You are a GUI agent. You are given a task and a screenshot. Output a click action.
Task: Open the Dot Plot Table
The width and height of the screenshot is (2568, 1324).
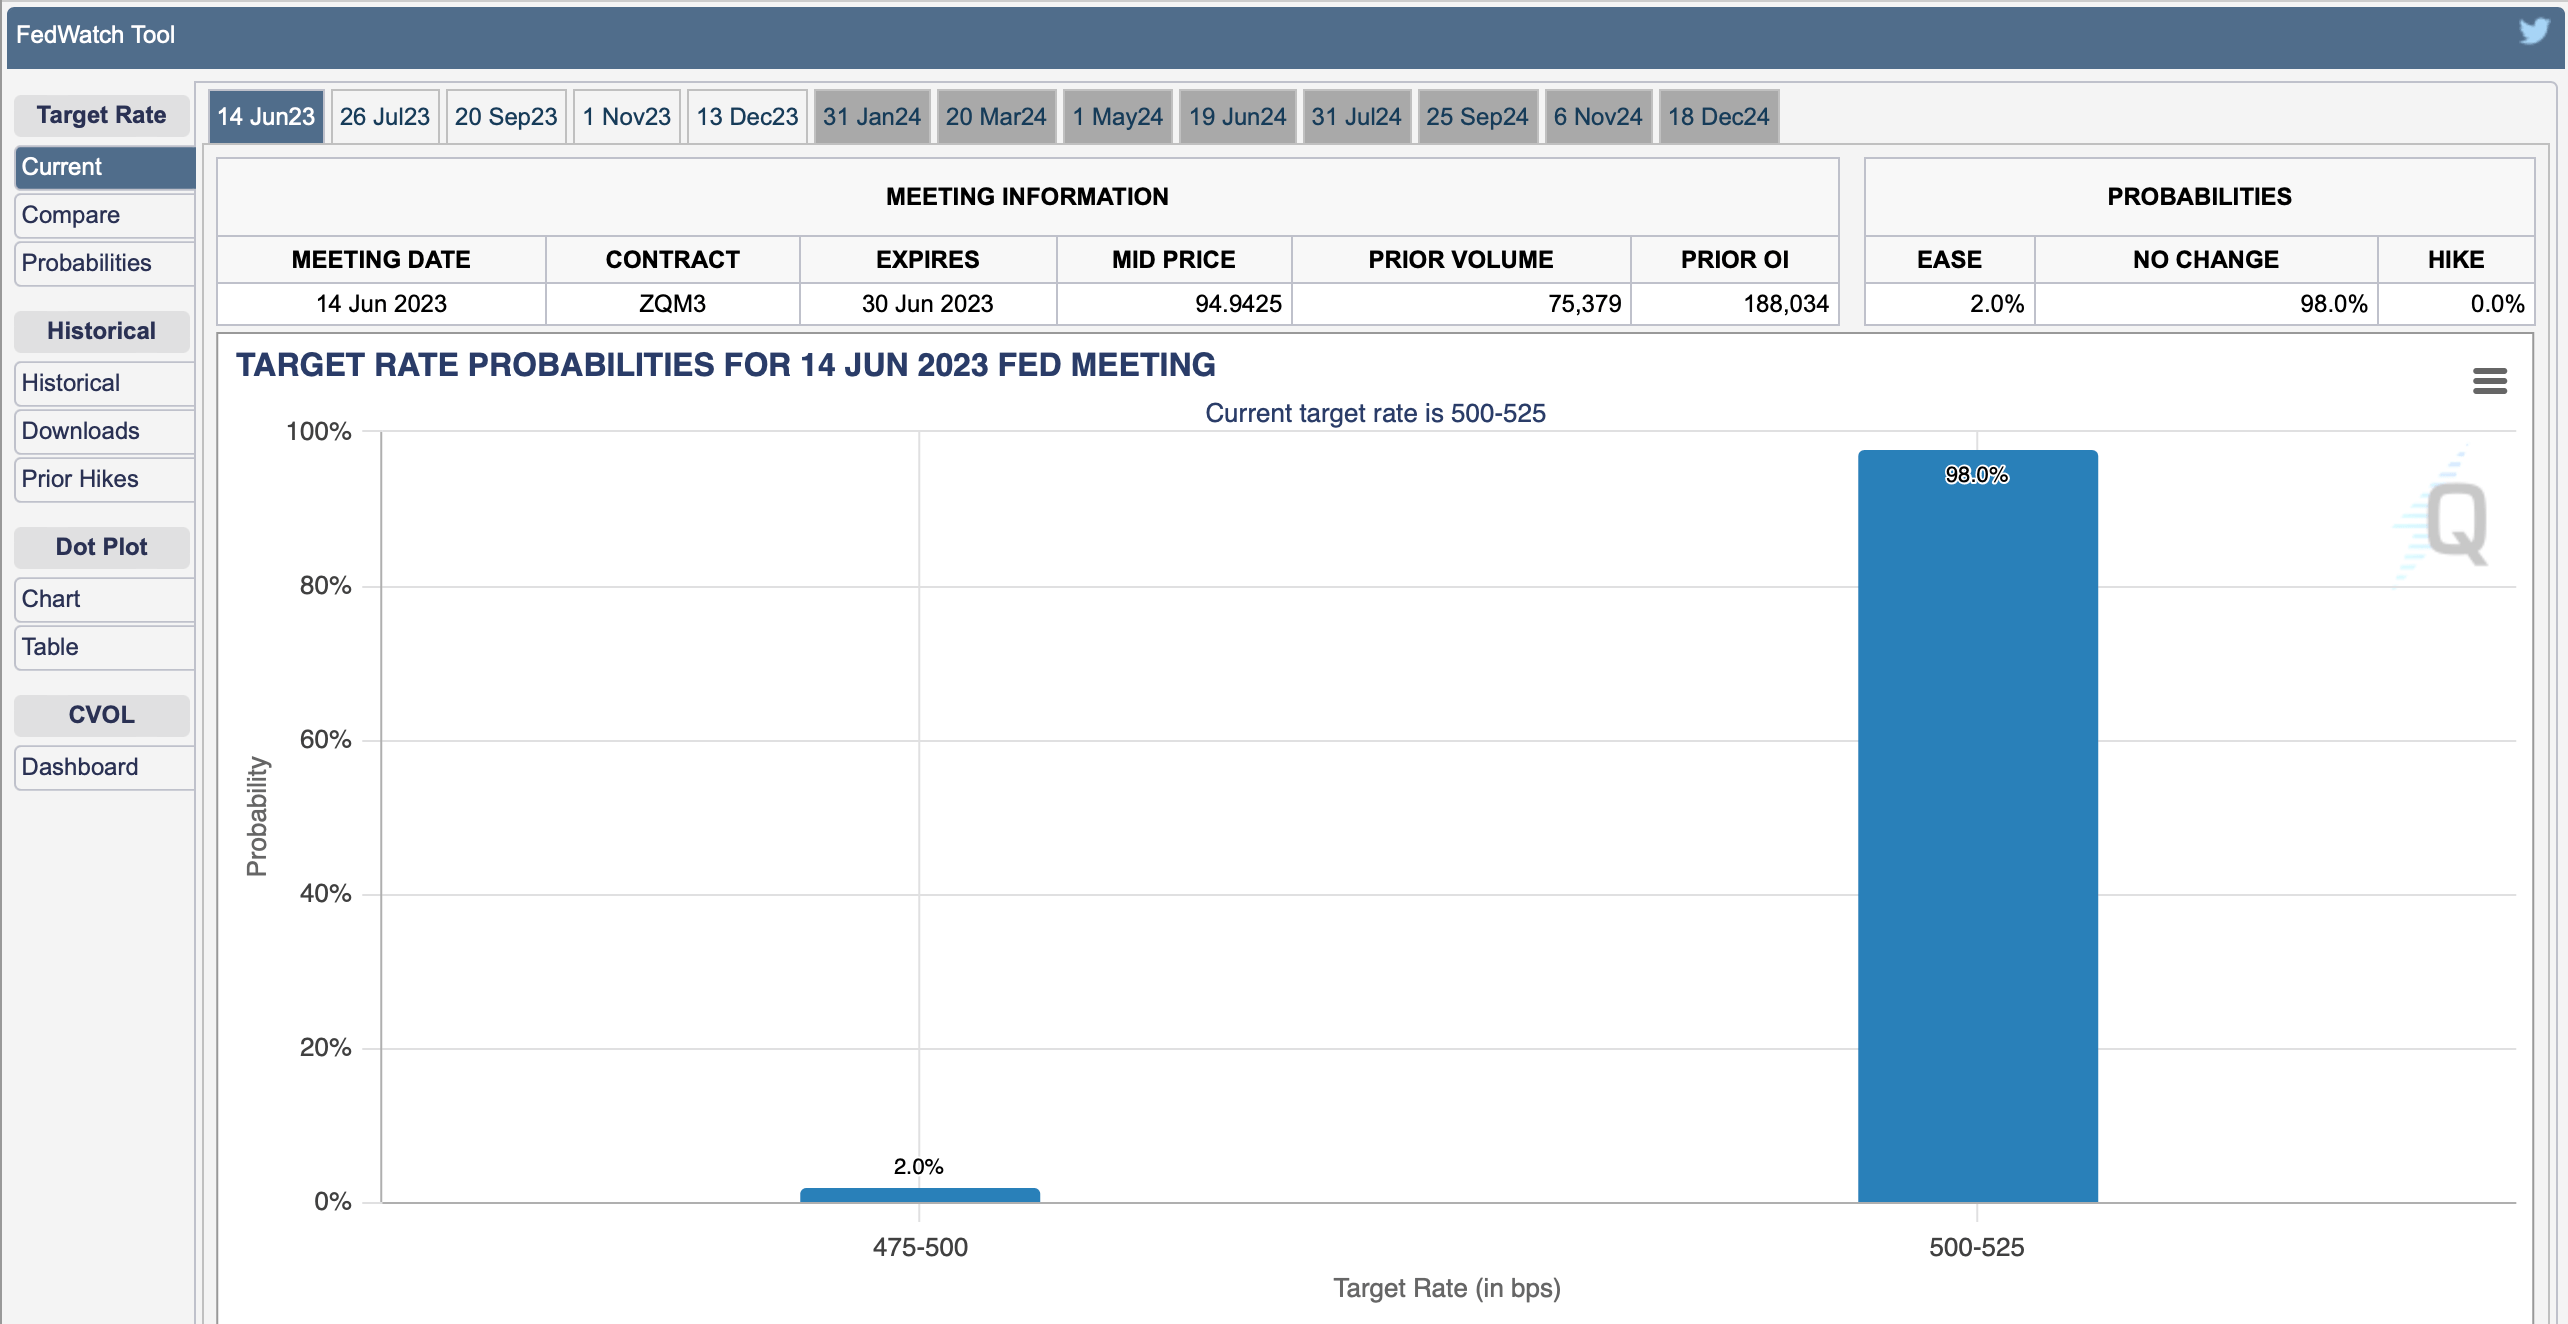pyautogui.click(x=104, y=647)
